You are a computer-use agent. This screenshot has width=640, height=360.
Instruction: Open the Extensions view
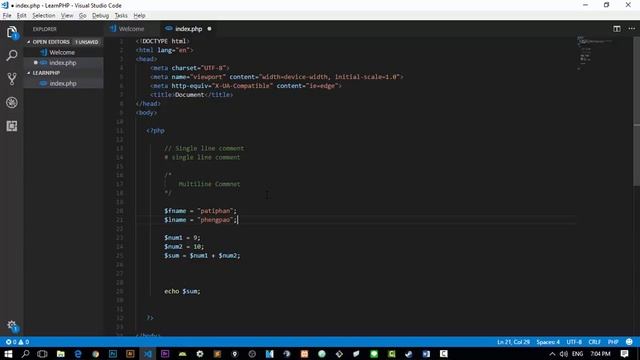pyautogui.click(x=12, y=126)
